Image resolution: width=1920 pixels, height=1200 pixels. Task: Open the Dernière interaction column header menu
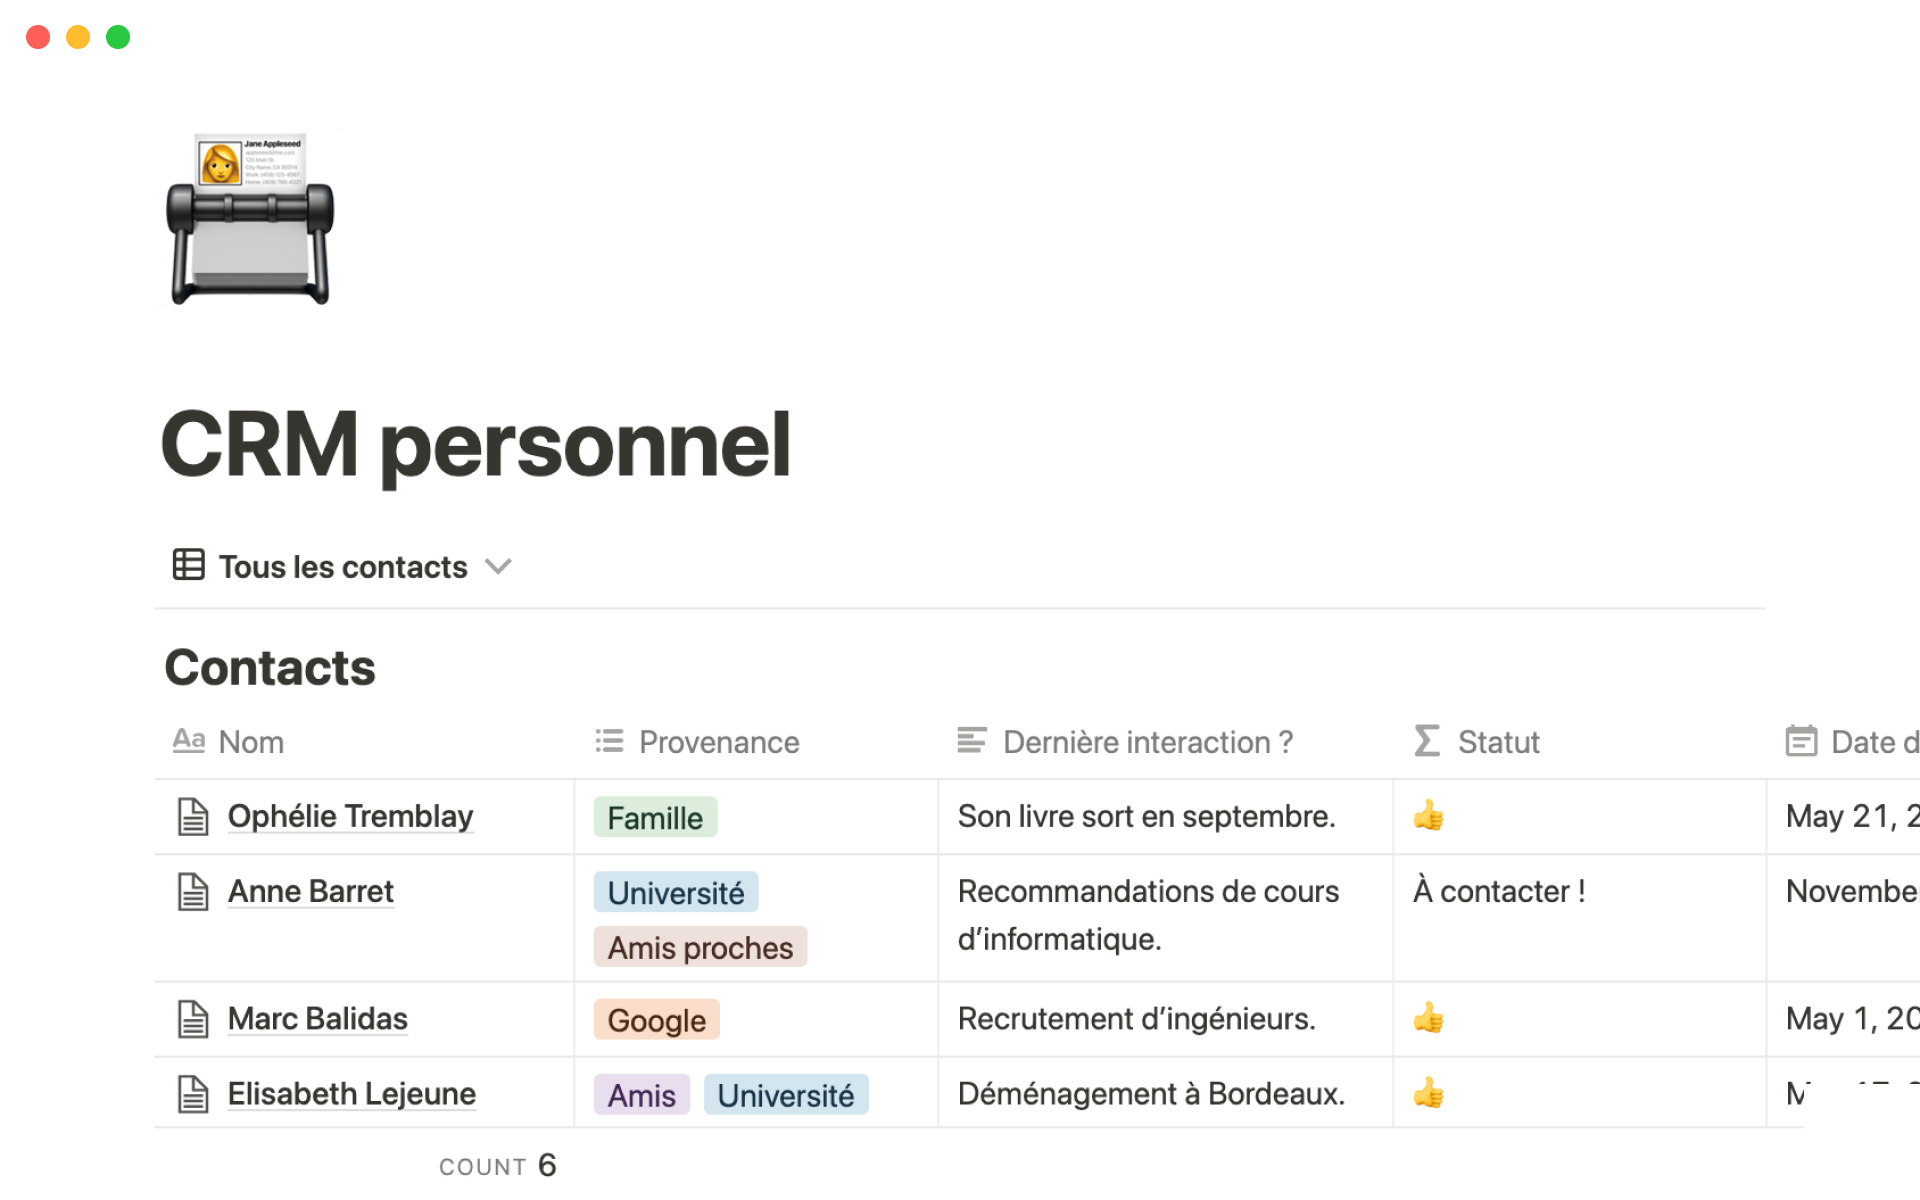pos(1147,742)
